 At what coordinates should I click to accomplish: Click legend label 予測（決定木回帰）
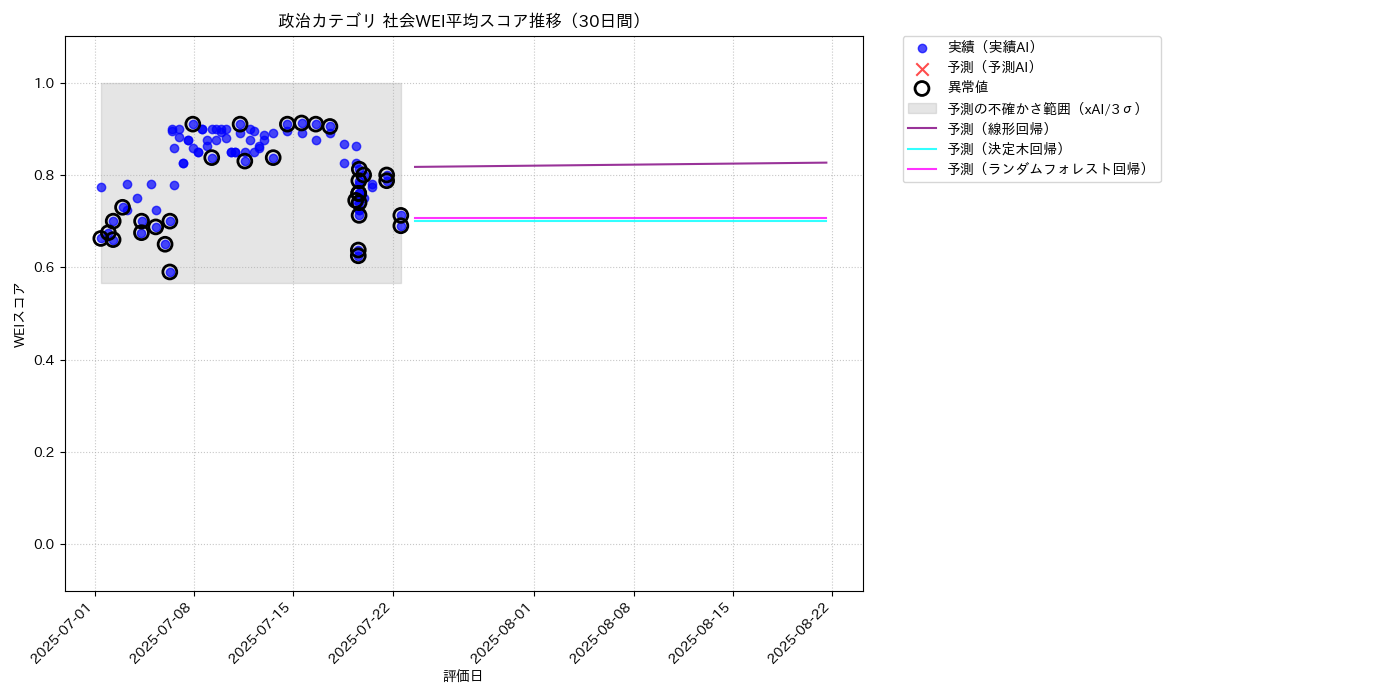[1005, 149]
